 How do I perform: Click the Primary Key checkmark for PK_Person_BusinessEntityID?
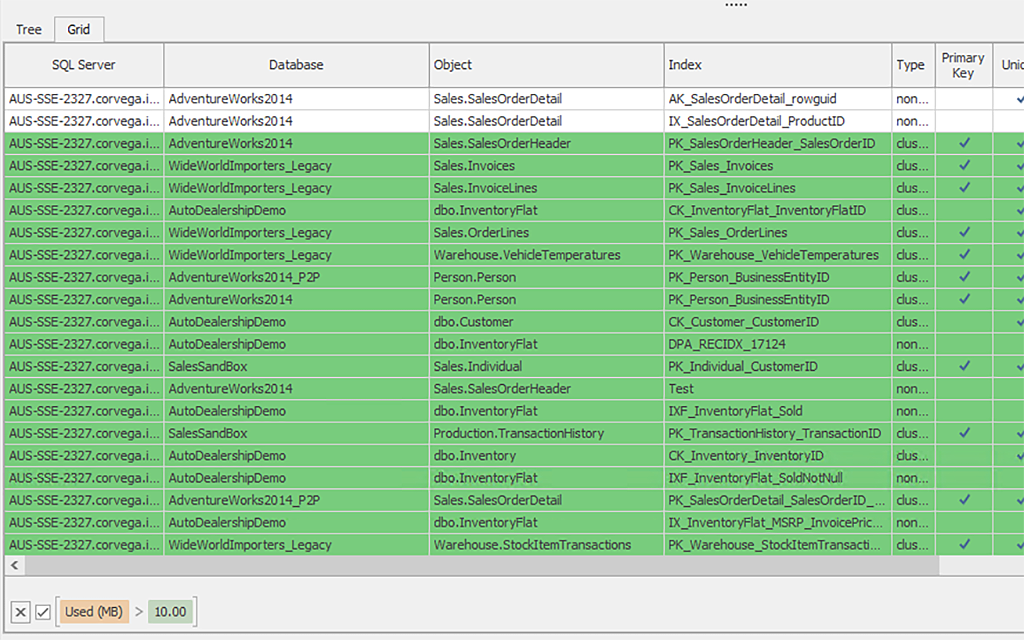[962, 277]
